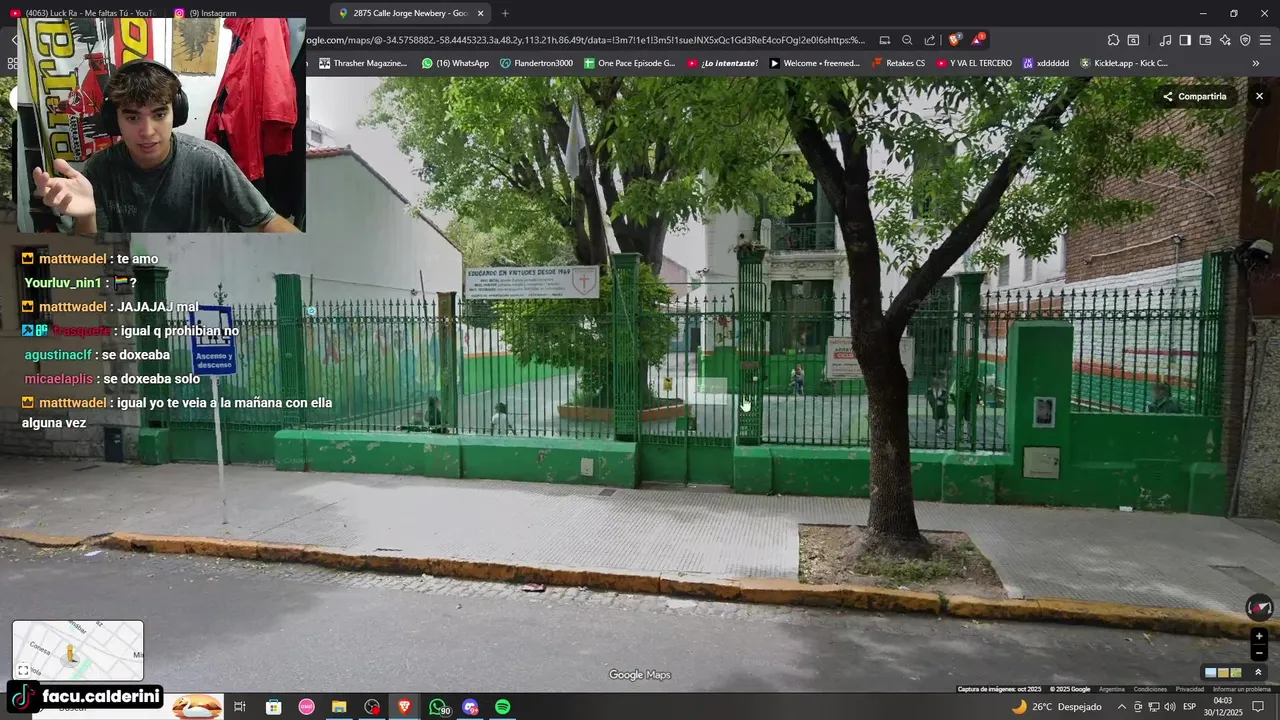Viewport: 1280px width, 720px height.
Task: Close the Google Maps browser tab
Action: 480,13
